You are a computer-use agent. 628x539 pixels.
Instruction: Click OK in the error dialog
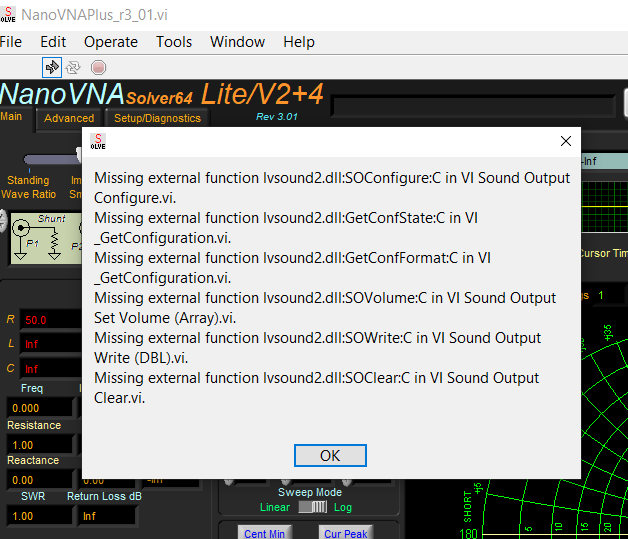[x=330, y=455]
